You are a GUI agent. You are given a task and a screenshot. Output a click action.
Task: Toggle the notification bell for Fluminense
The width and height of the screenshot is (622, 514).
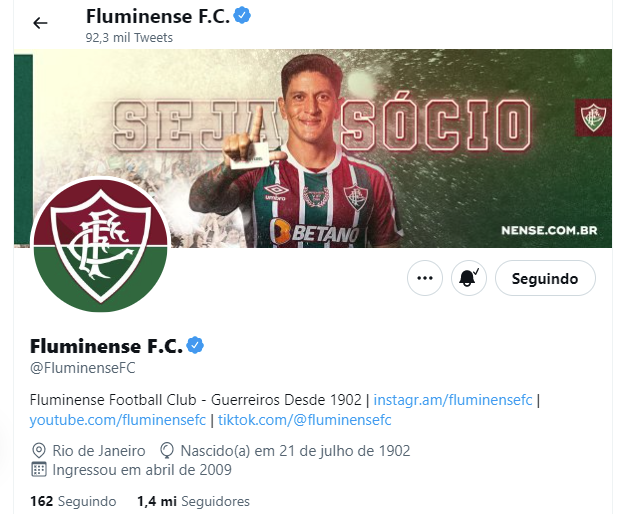468,278
